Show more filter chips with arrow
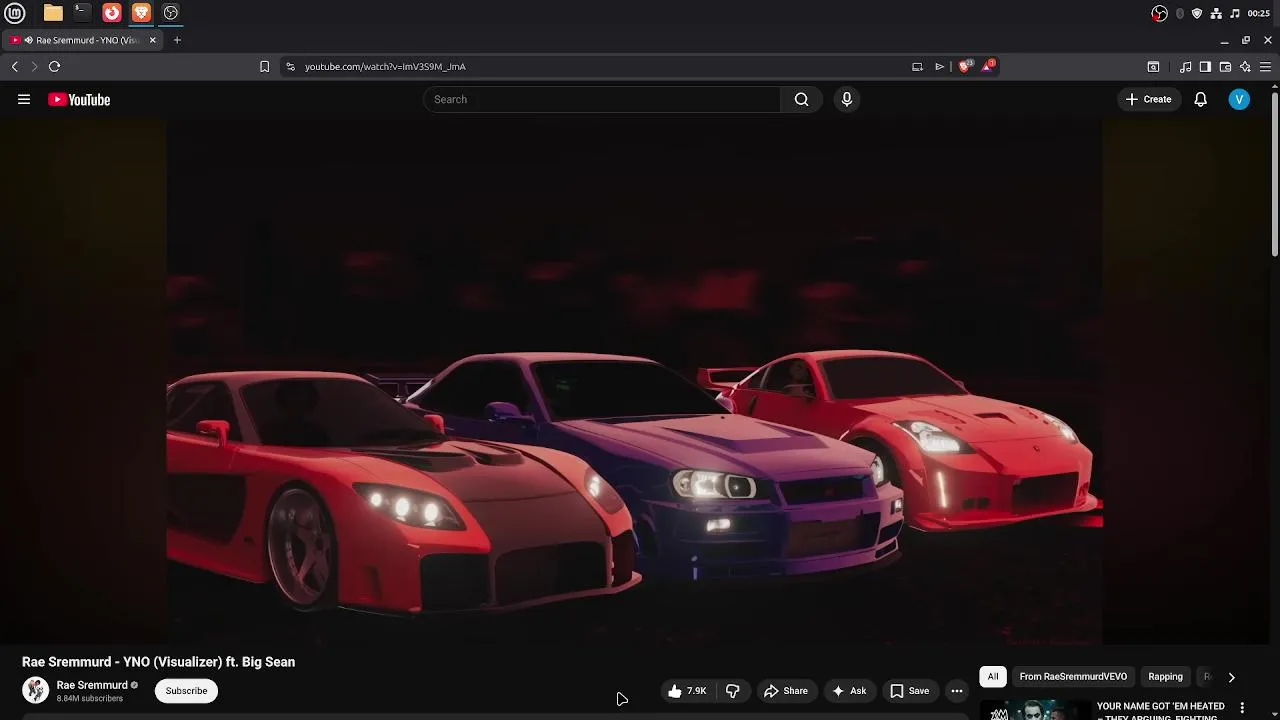 (x=1231, y=677)
